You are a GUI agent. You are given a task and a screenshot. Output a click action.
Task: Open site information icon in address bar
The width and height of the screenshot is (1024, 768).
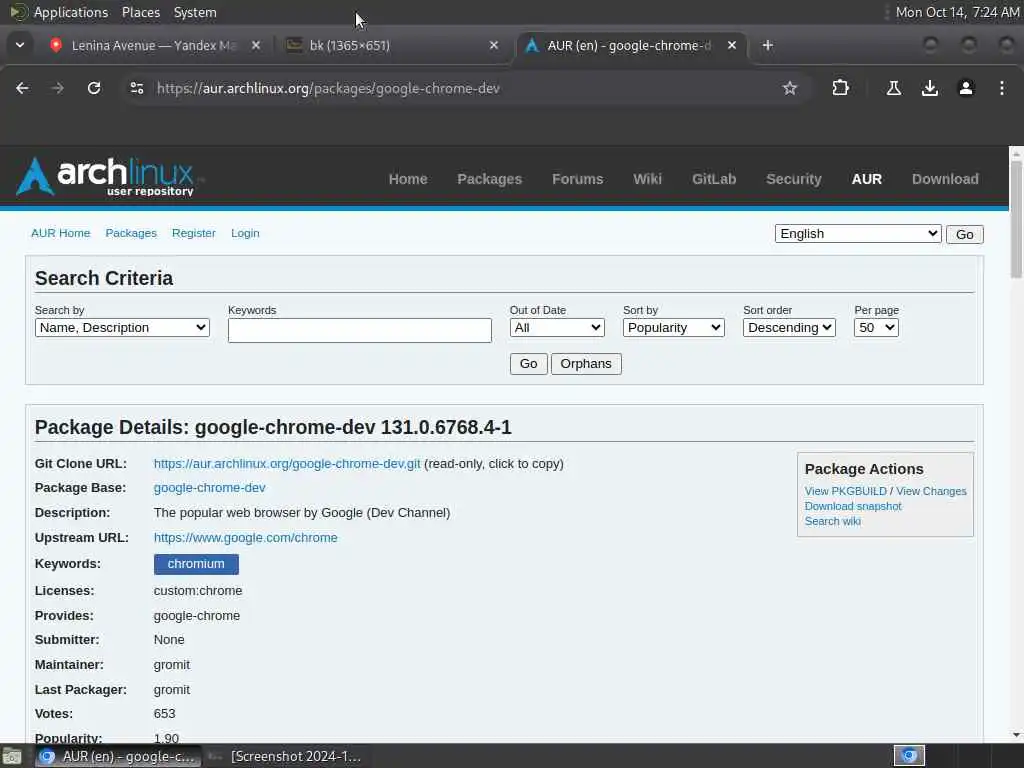point(136,88)
